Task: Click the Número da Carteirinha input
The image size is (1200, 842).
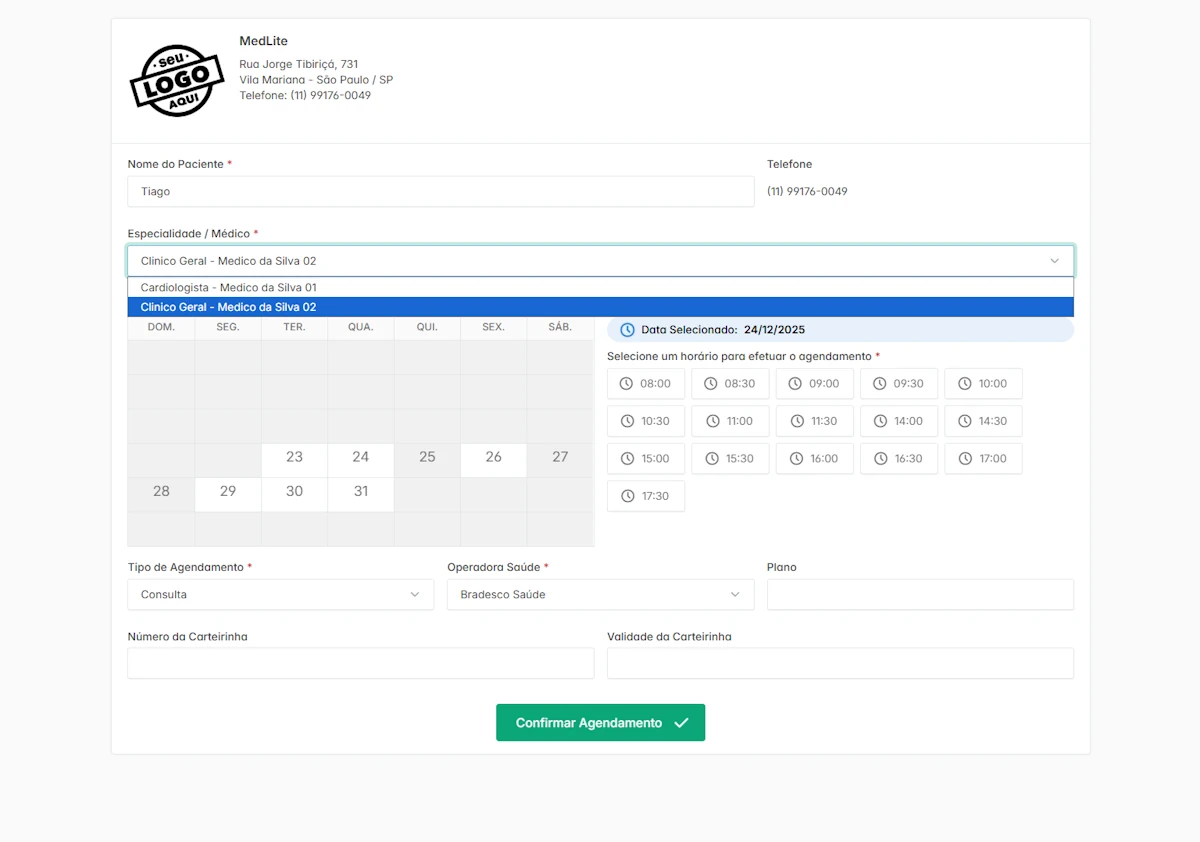Action: pos(360,664)
